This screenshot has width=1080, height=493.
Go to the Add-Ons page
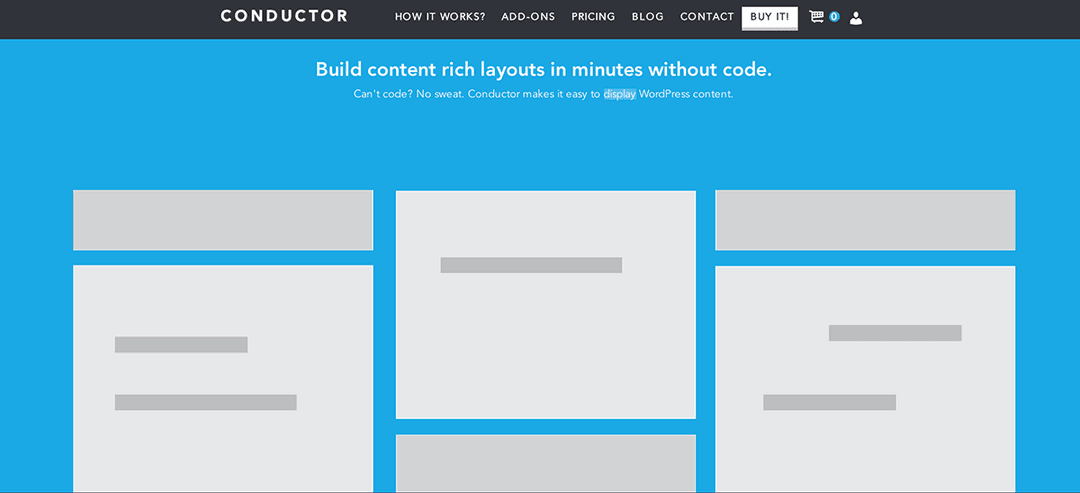[528, 17]
